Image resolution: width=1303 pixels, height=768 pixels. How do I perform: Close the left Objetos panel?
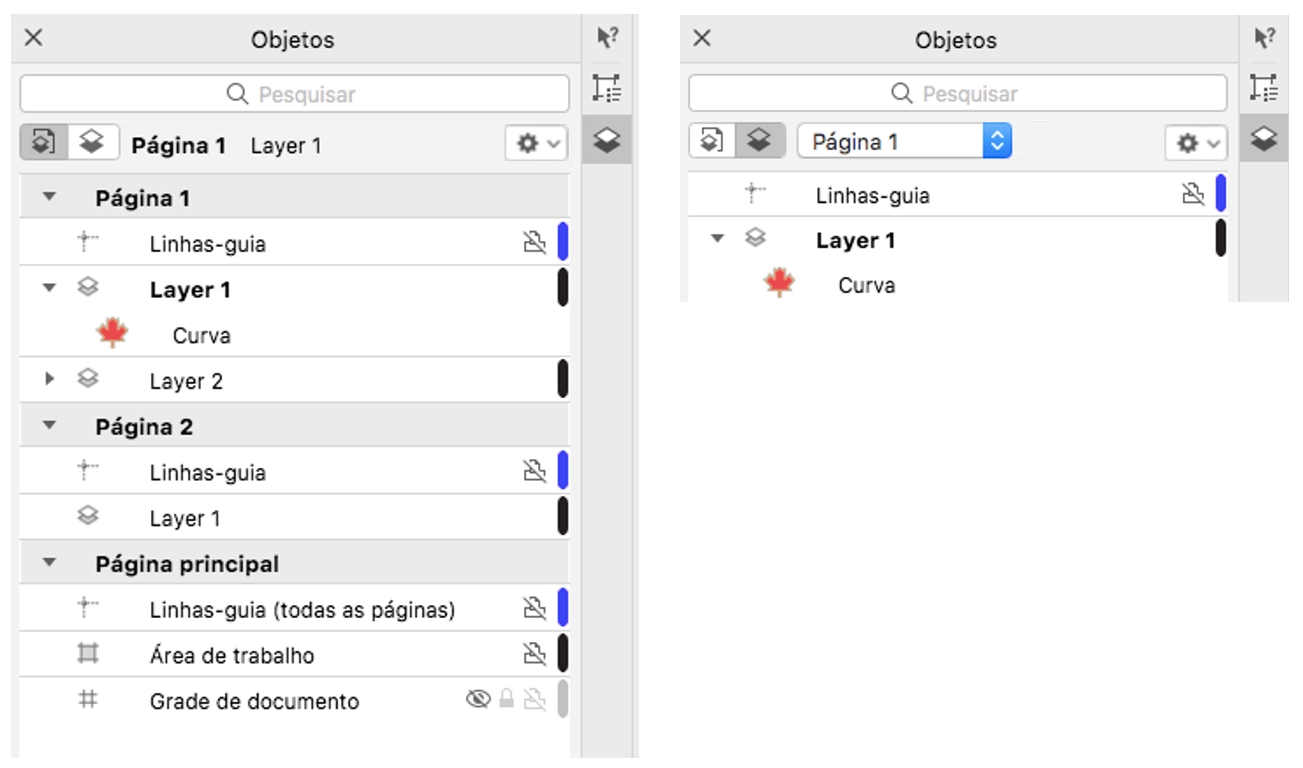[33, 38]
